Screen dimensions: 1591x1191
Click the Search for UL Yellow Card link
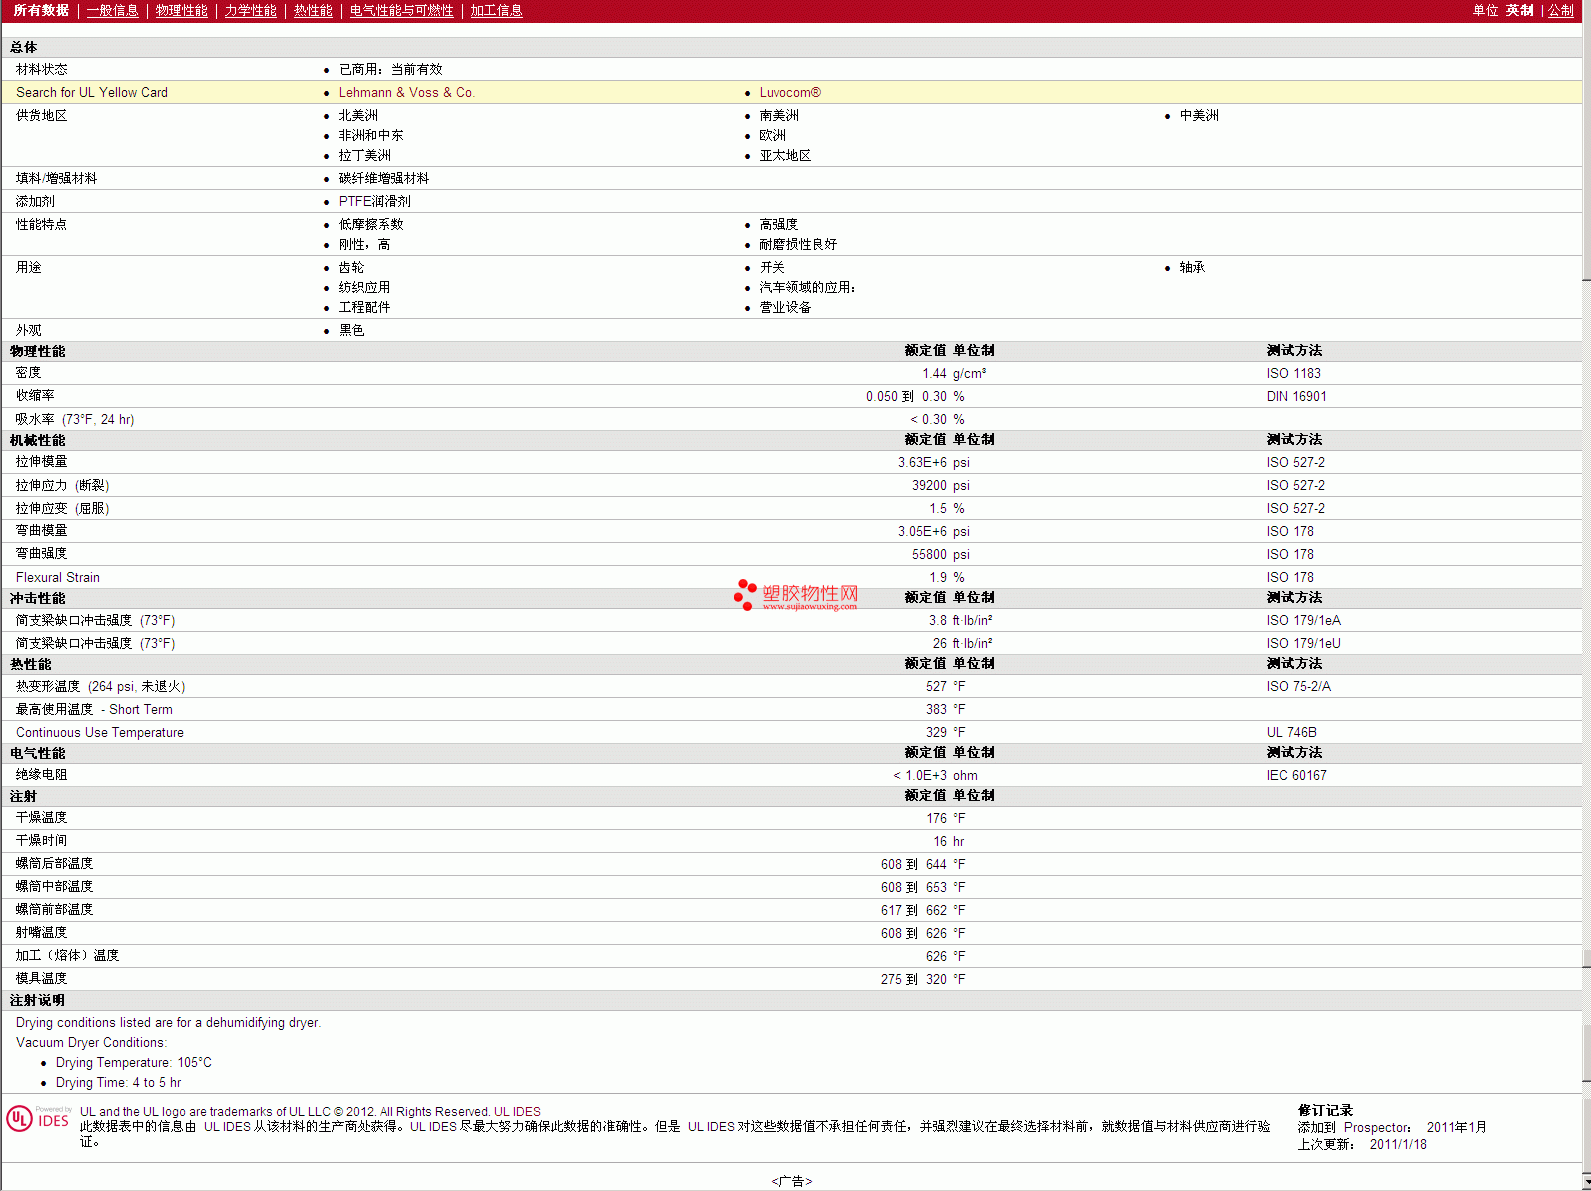pos(92,92)
